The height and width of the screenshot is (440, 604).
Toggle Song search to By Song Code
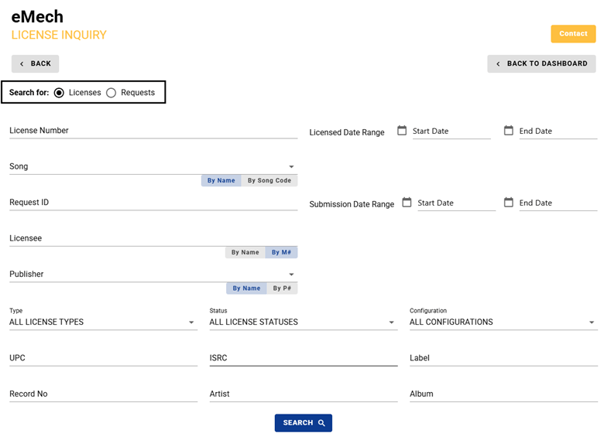pos(269,181)
